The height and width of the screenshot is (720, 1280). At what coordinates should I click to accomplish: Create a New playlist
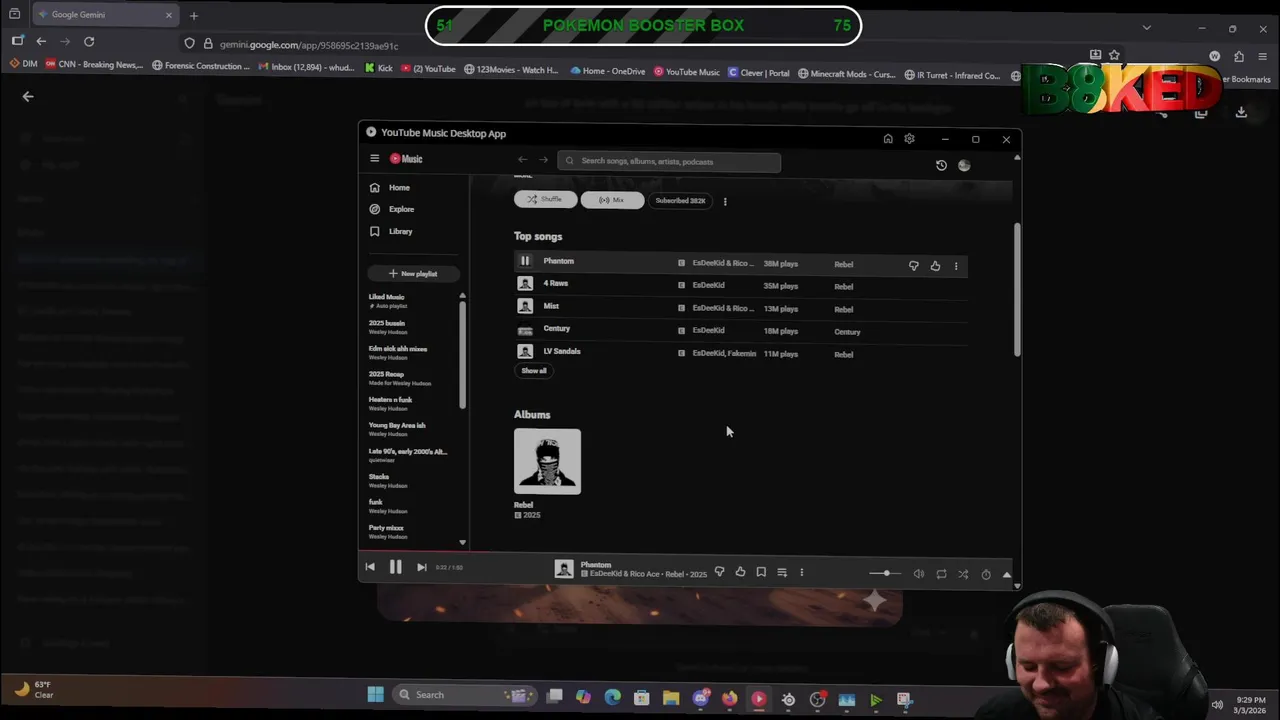coord(413,273)
